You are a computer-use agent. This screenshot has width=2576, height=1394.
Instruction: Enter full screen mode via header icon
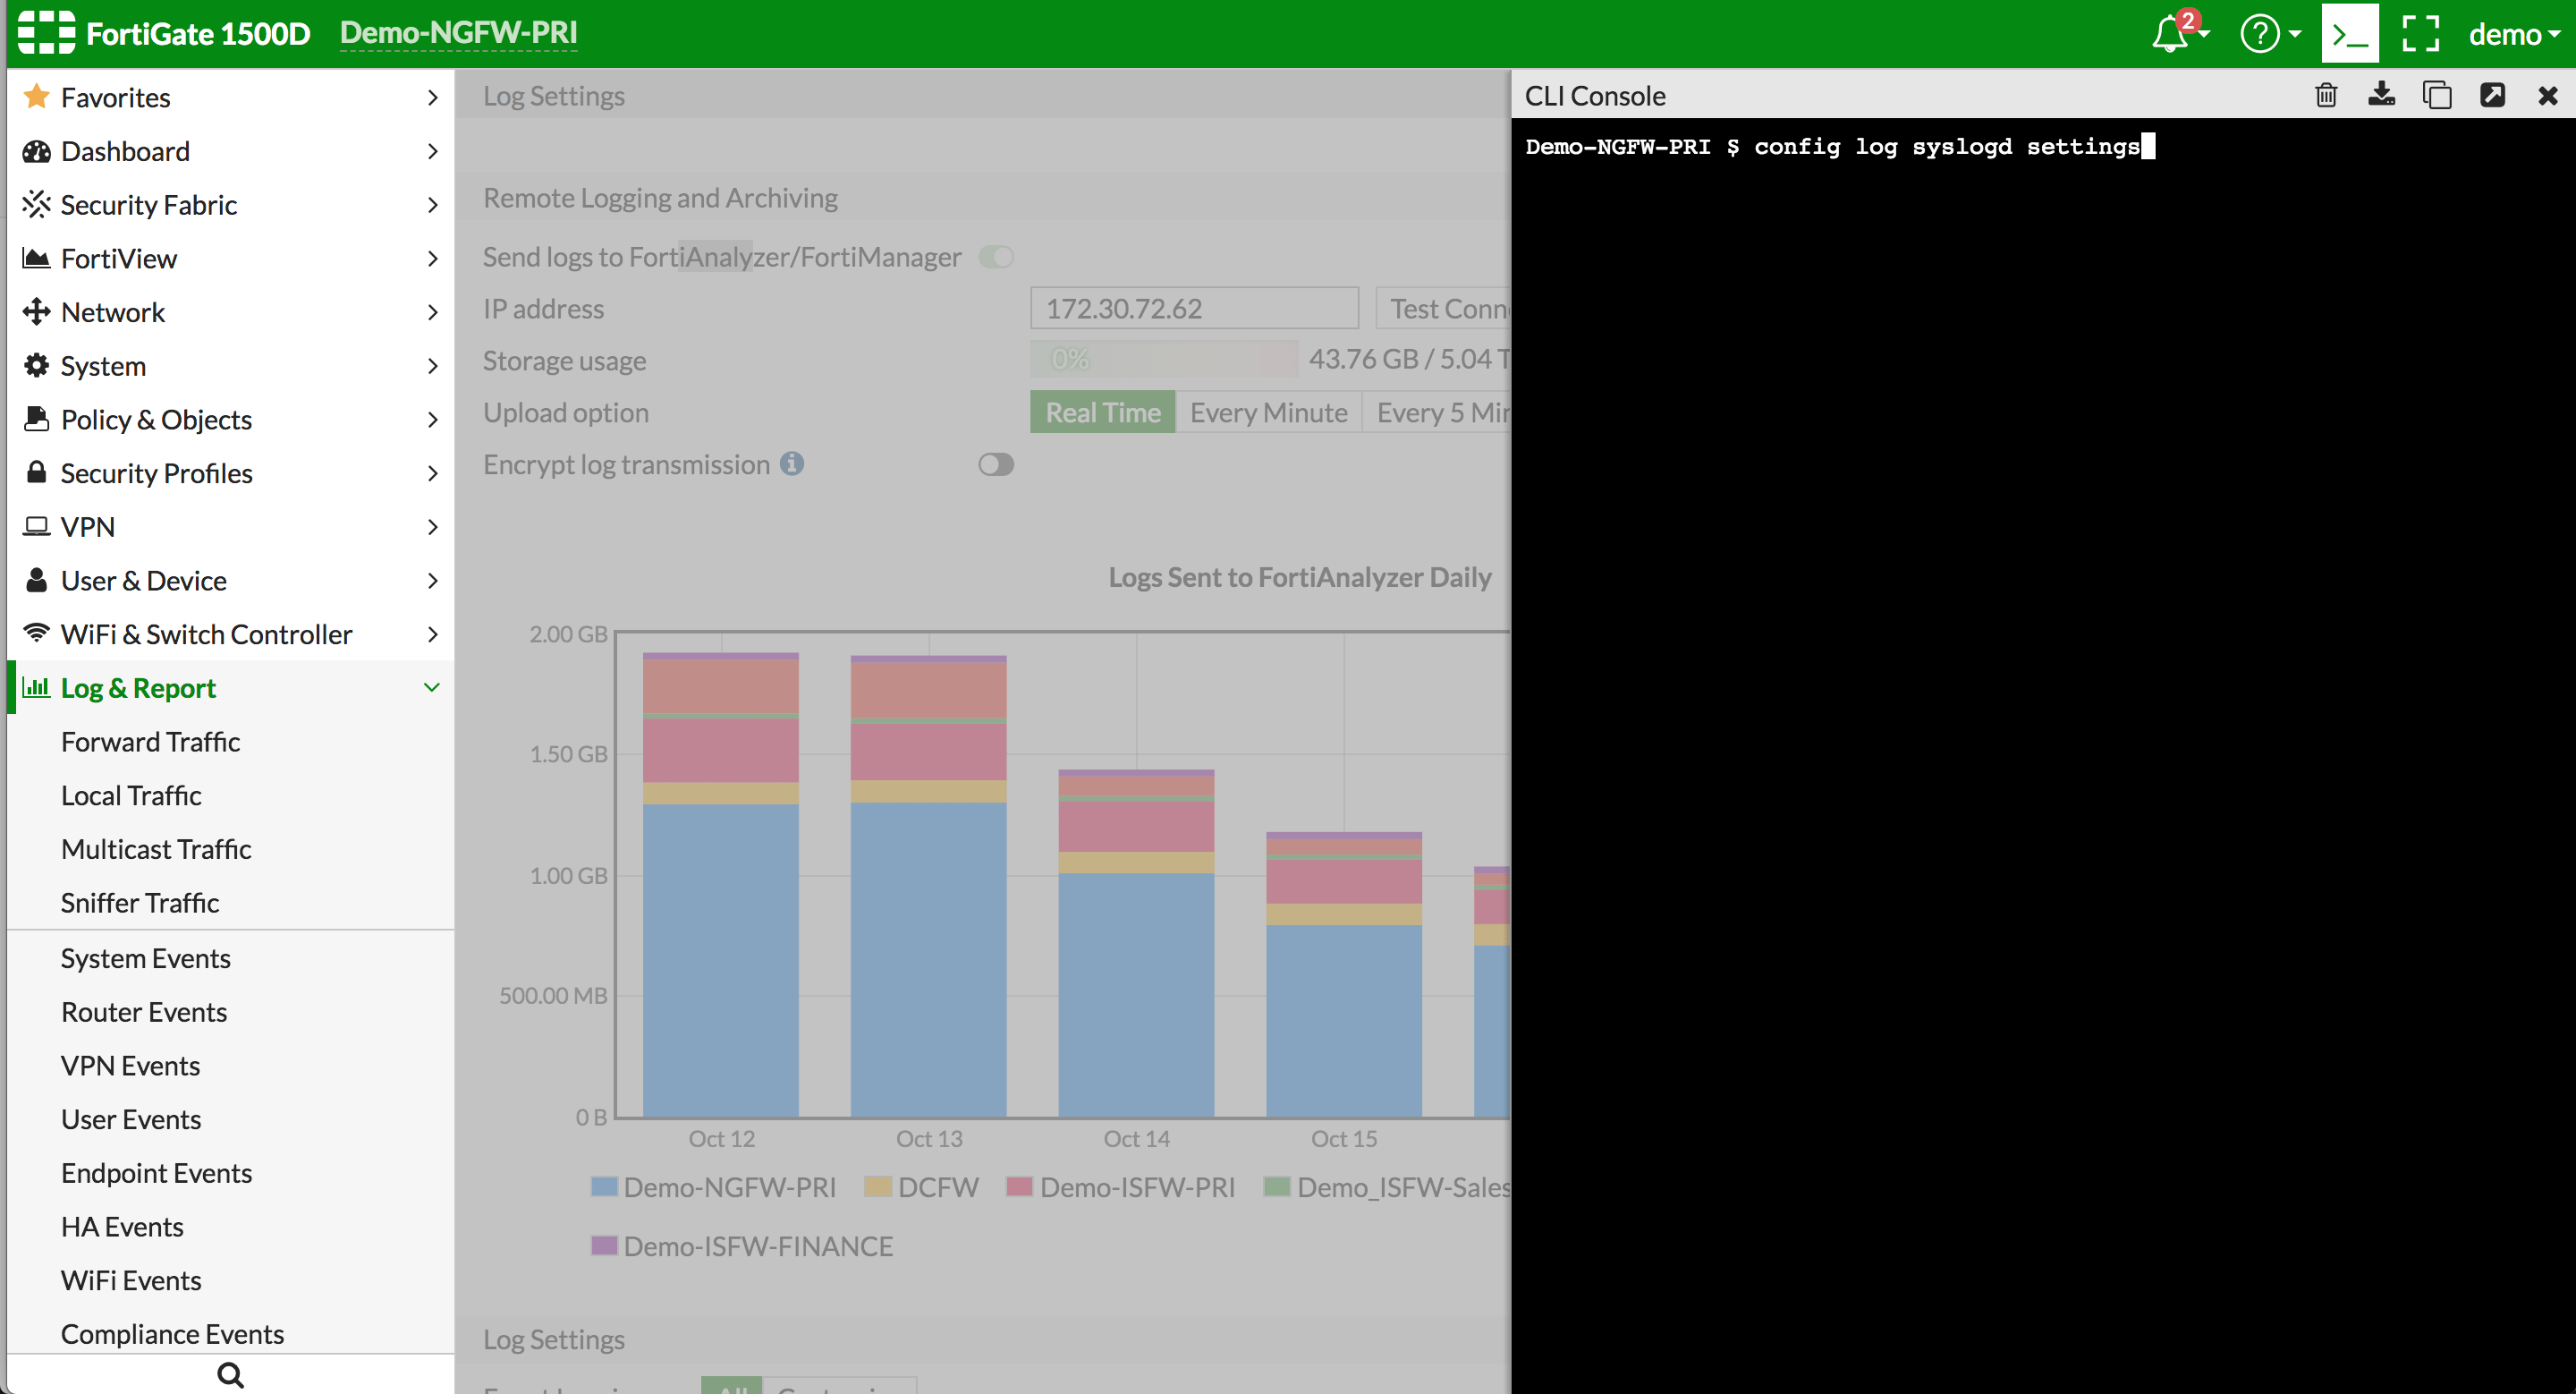pos(2421,34)
